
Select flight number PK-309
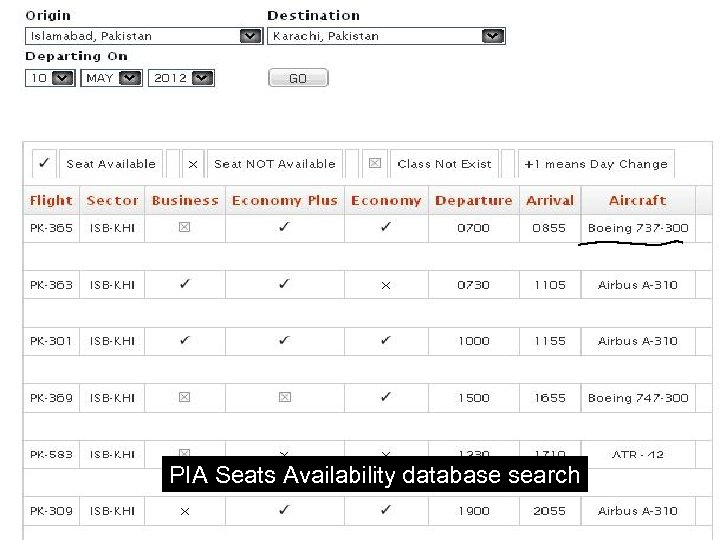pos(51,511)
